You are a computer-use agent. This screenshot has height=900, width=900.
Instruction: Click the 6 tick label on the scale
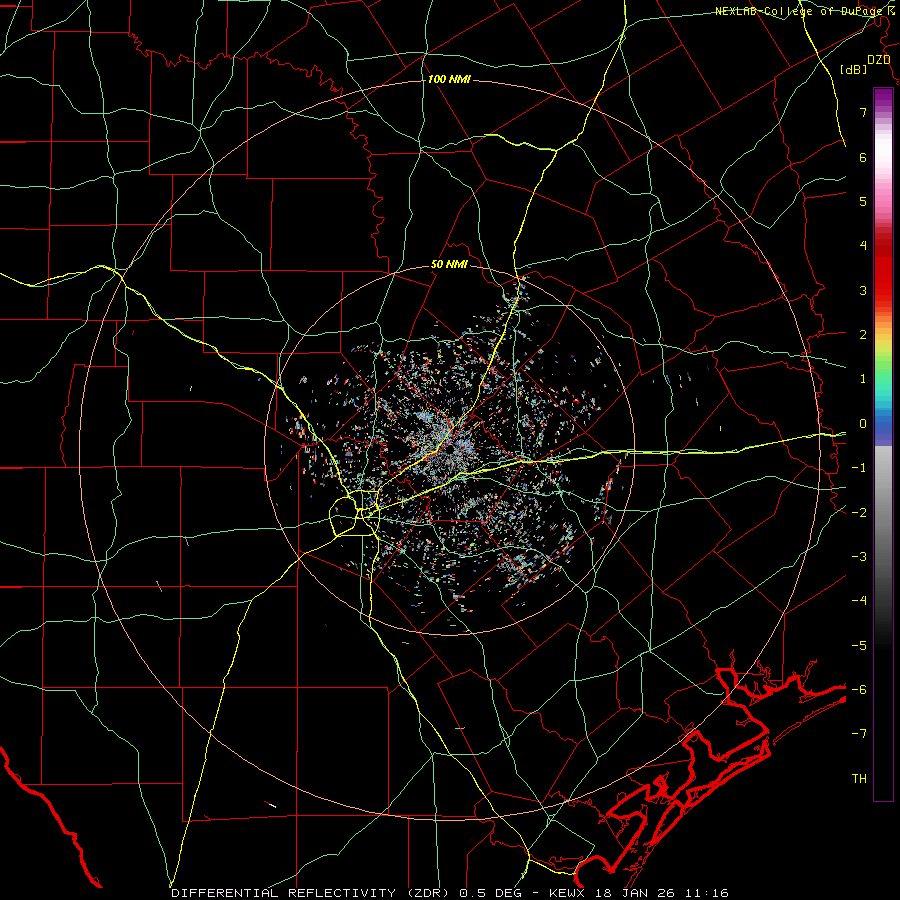point(863,157)
